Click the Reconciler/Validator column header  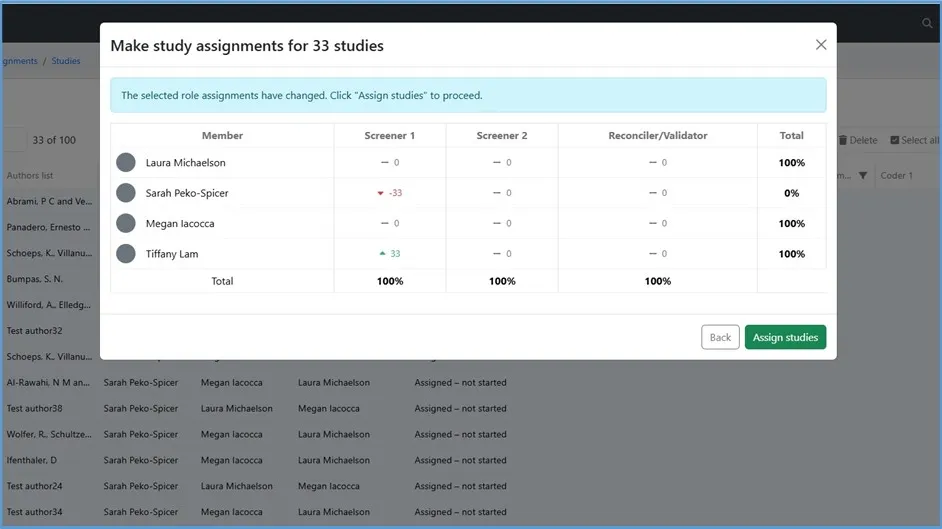pos(657,135)
